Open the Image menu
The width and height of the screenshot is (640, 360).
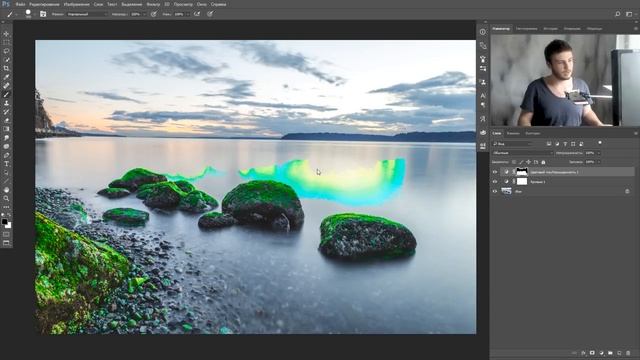click(76, 4)
